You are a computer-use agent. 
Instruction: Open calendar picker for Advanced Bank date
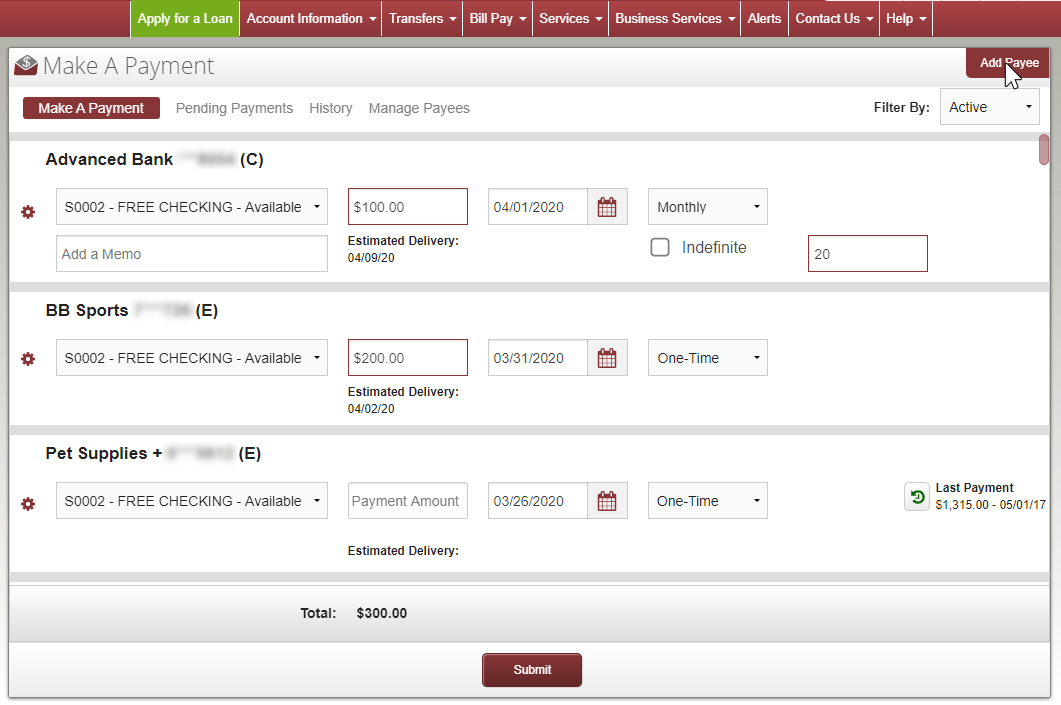pyautogui.click(x=607, y=206)
